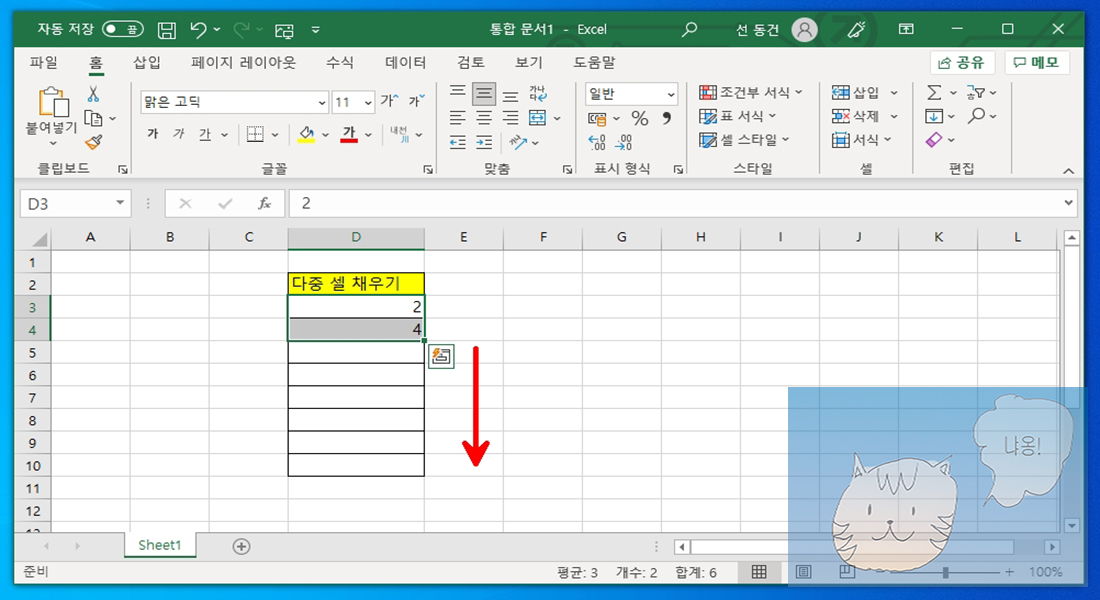
Task: Click the 공유 share button
Action: (x=962, y=62)
